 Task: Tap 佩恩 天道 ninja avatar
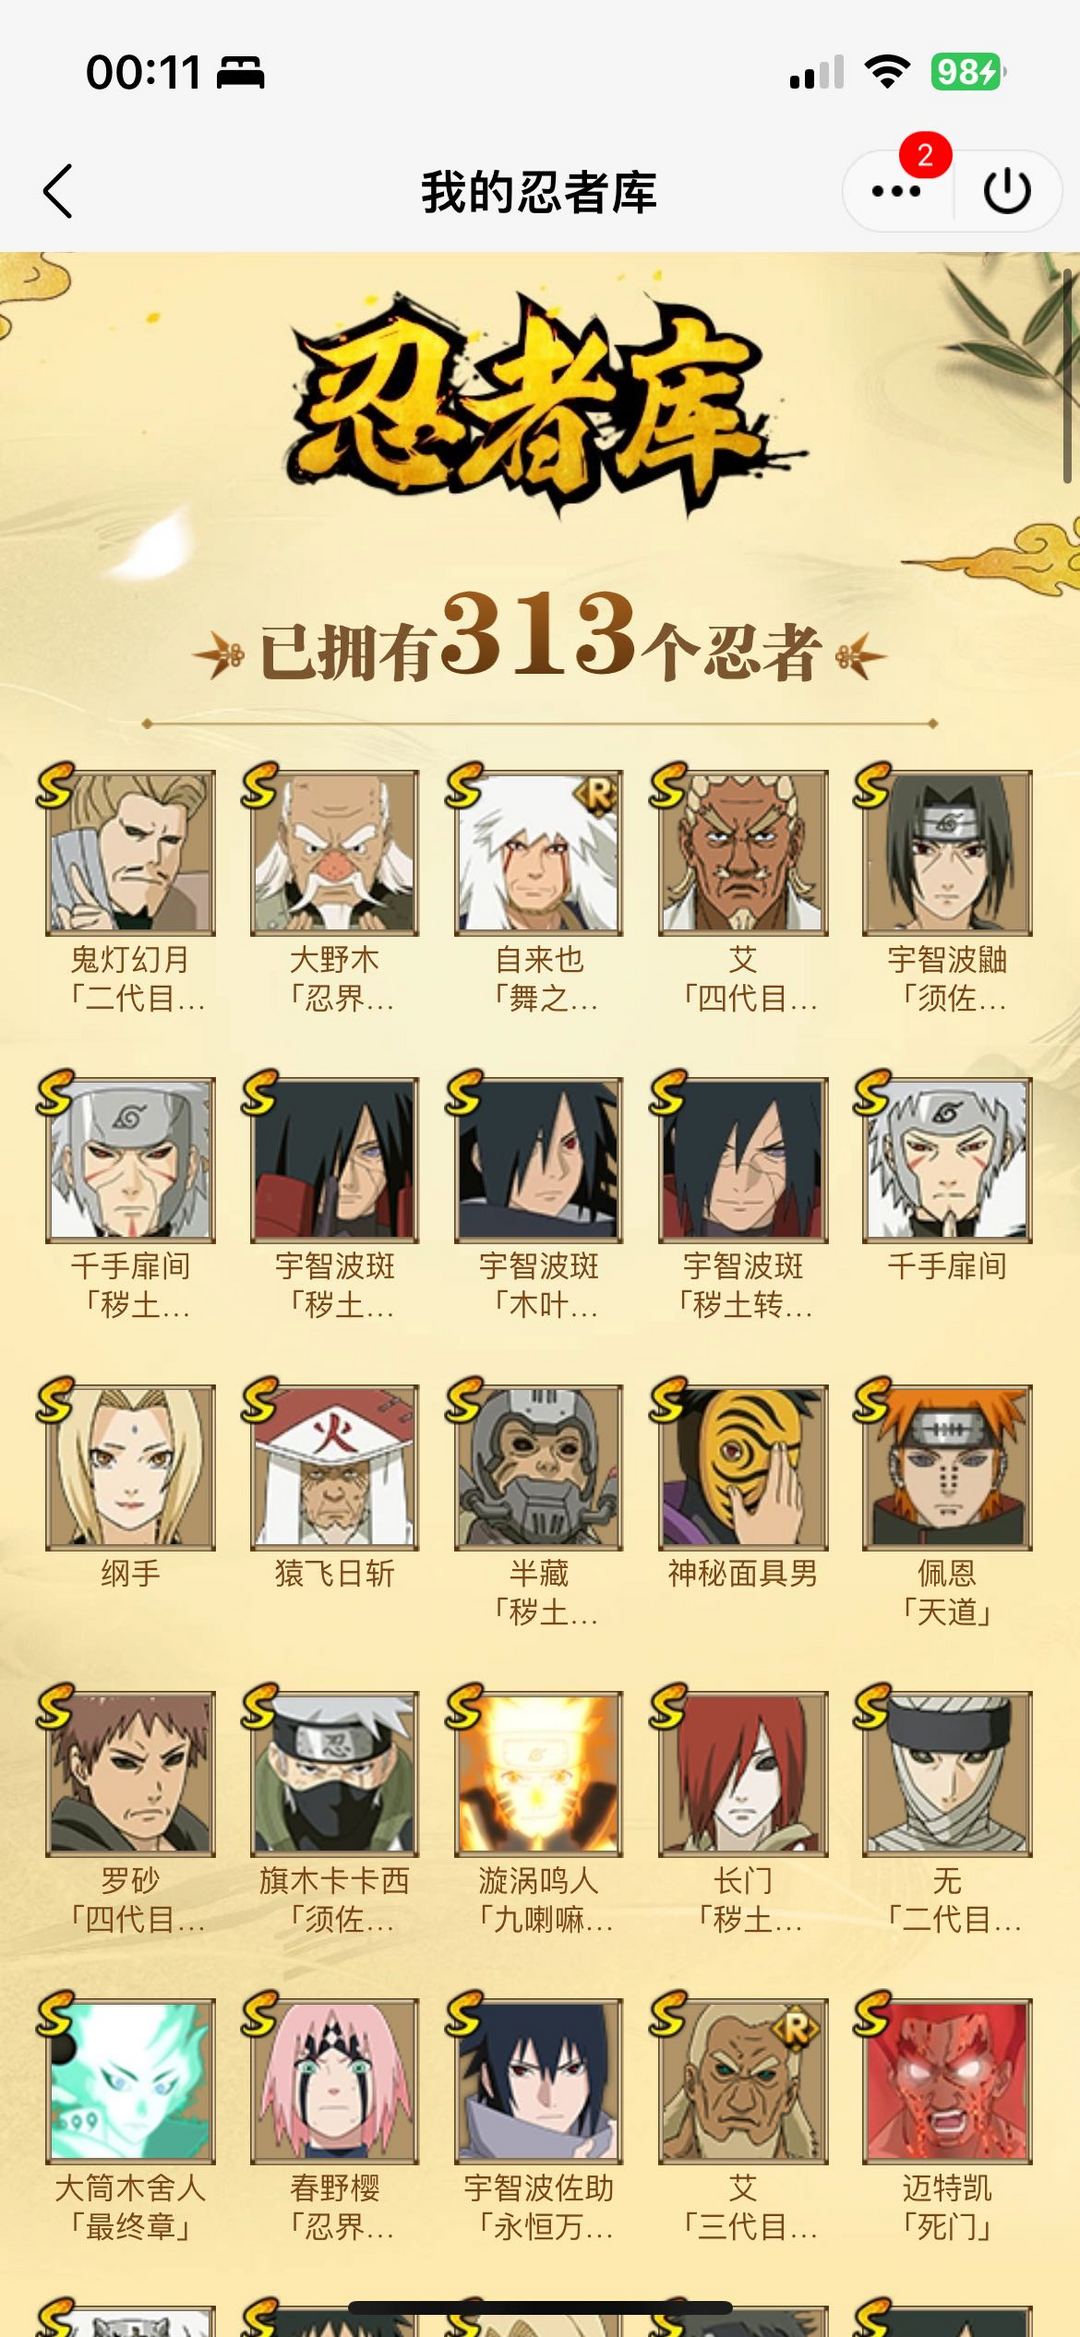[x=947, y=1467]
